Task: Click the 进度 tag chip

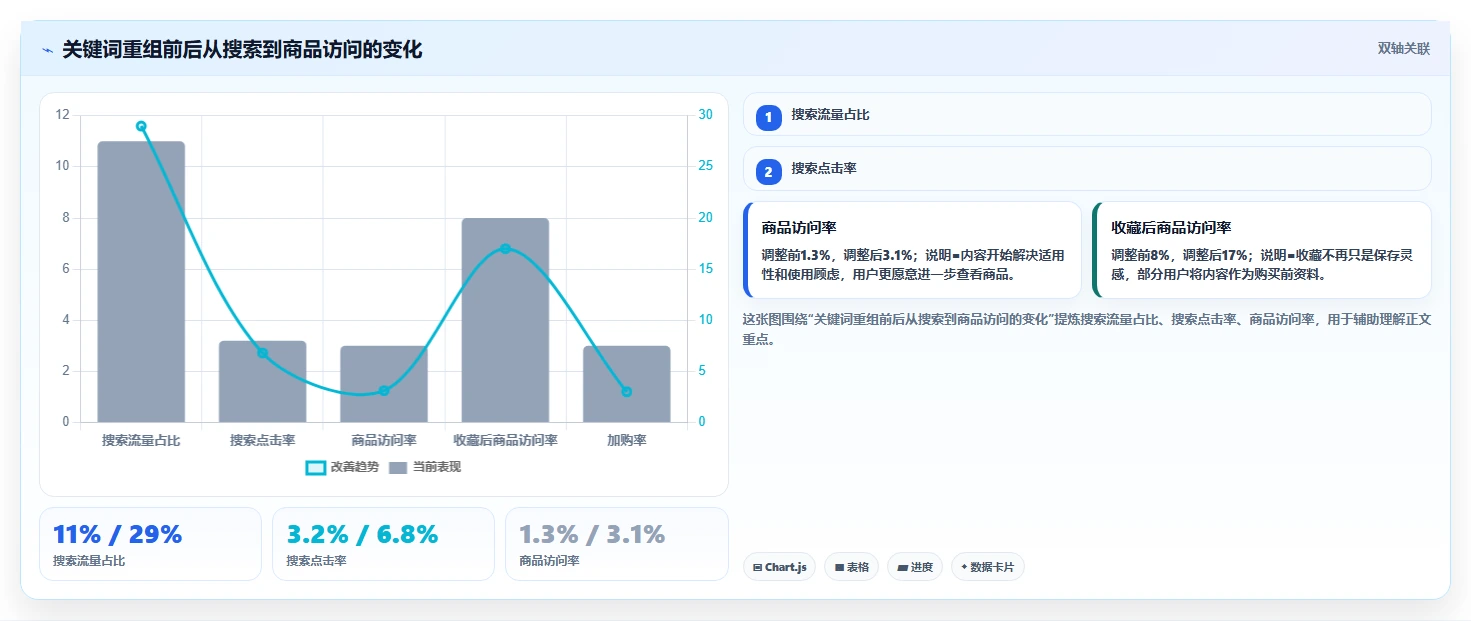Action: (915, 567)
